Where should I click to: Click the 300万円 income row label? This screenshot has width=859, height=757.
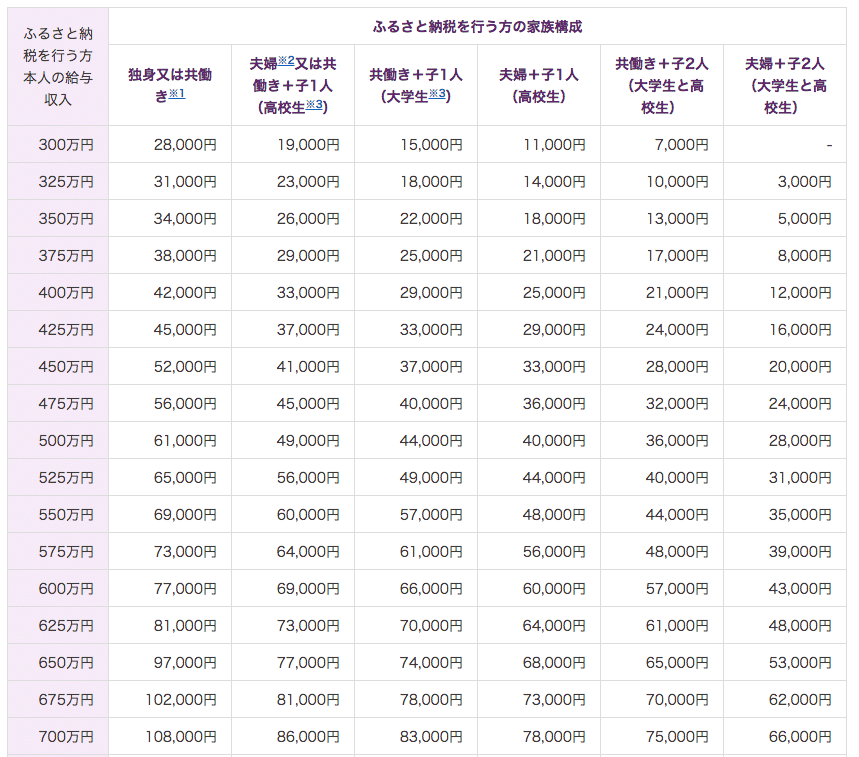66,145
